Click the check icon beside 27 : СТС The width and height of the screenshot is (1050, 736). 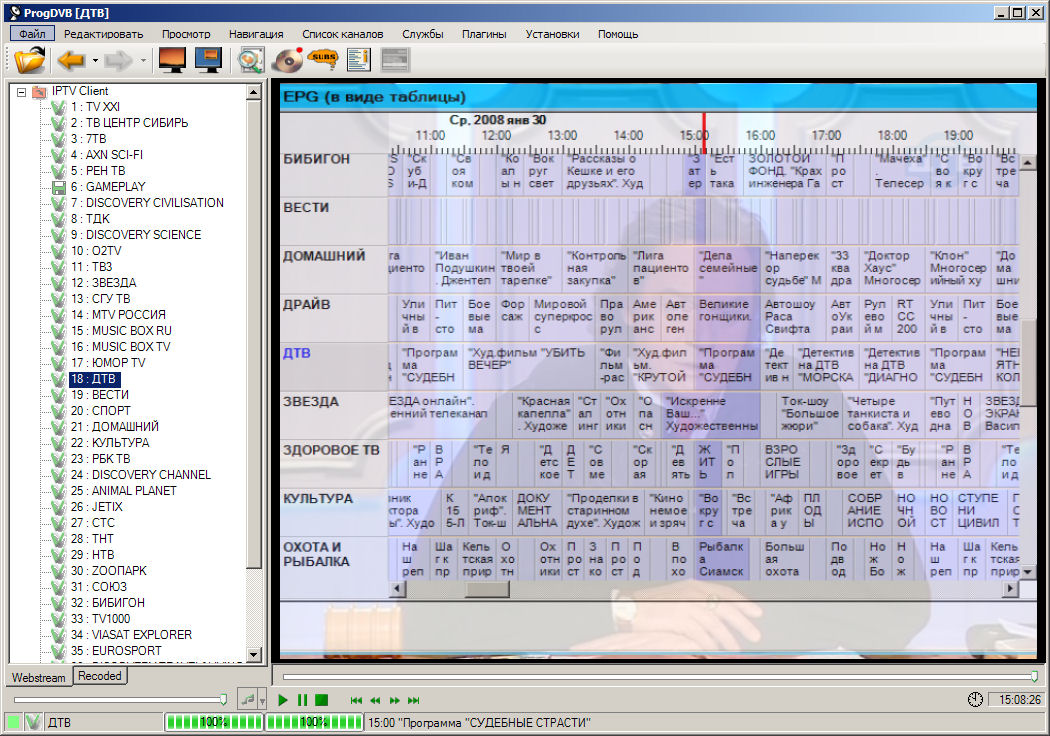pos(59,523)
